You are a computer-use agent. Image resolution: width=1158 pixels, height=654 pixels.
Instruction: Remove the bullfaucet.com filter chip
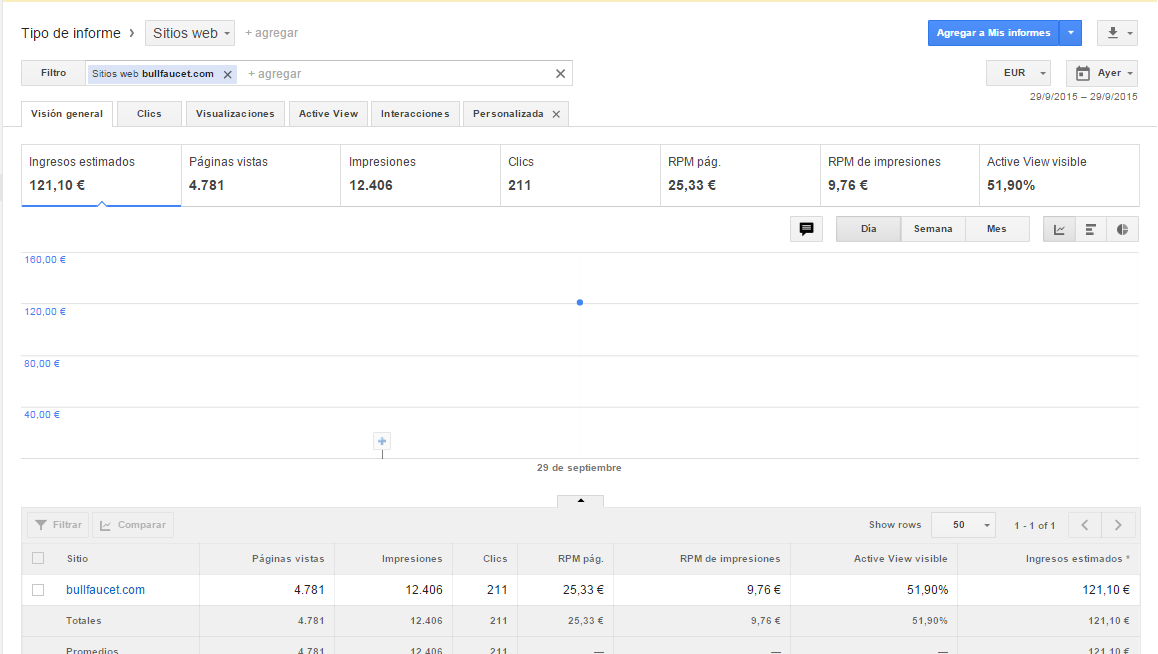pos(227,74)
